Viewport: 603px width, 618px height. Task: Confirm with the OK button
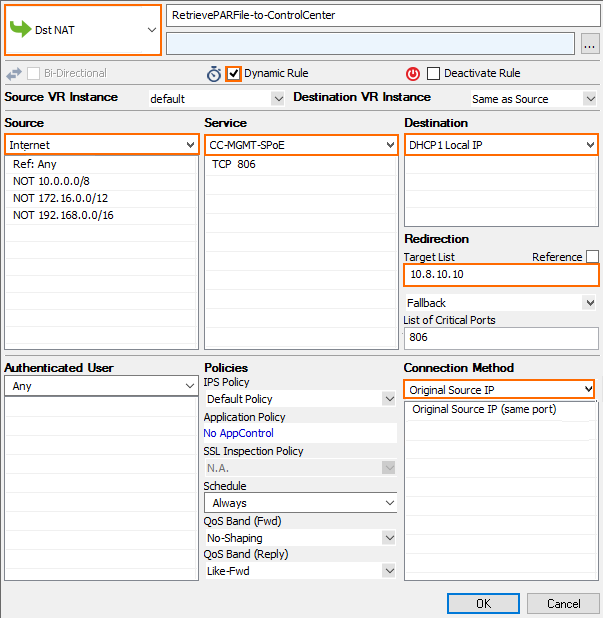483,603
